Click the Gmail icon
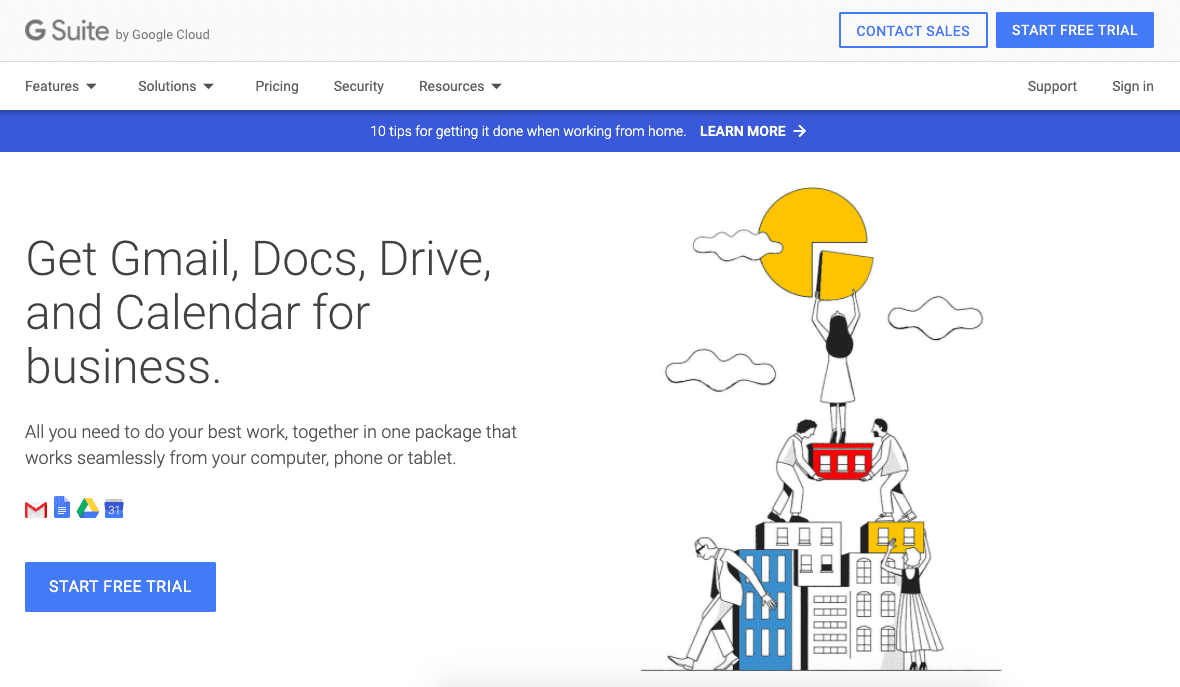Viewport: 1180px width, 687px height. pos(36,509)
